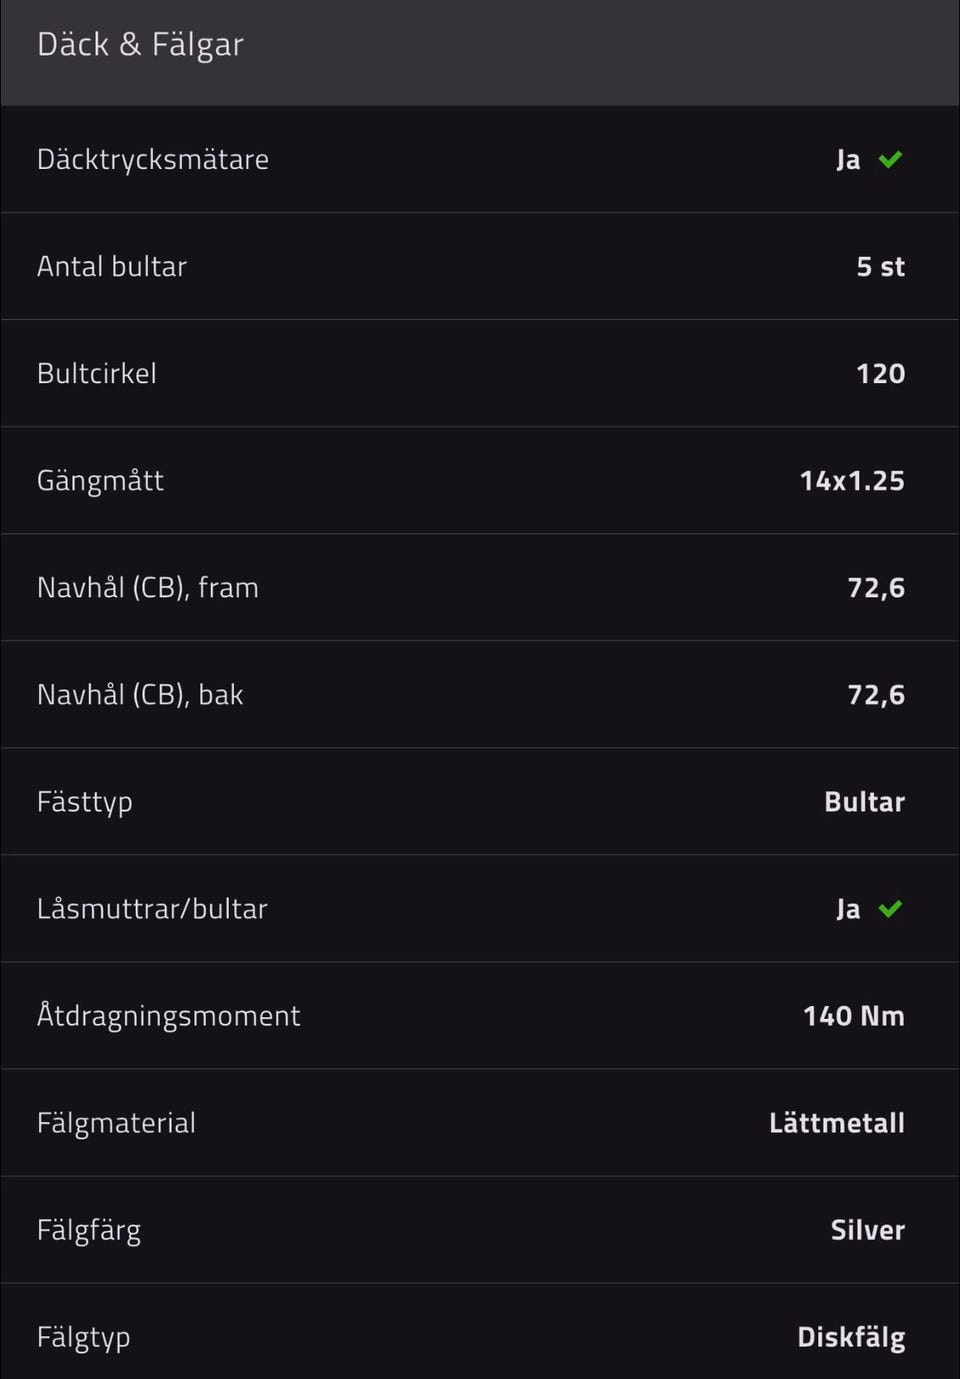This screenshot has height=1379, width=960.
Task: Select the Navhål (CB), fram label
Action: click(148, 588)
